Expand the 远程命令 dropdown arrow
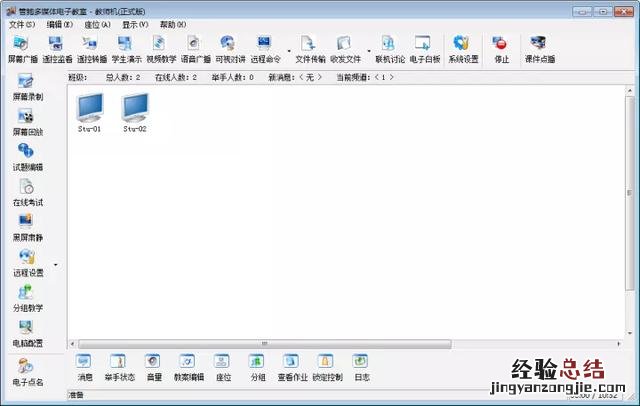640x406 pixels. click(x=289, y=51)
